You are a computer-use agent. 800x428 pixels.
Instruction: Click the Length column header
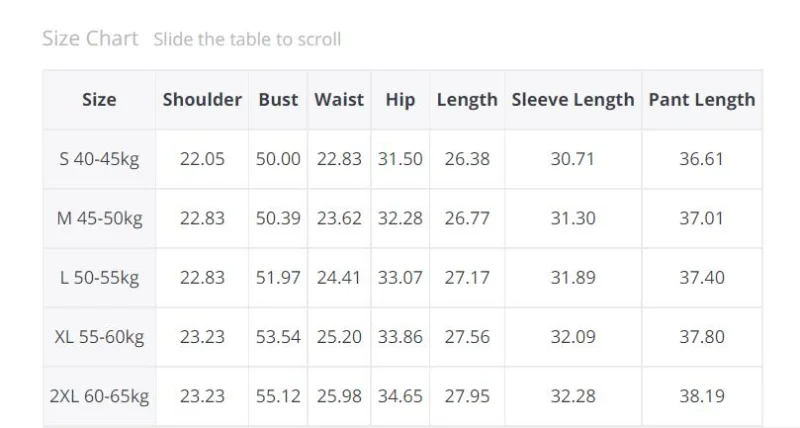(x=467, y=100)
